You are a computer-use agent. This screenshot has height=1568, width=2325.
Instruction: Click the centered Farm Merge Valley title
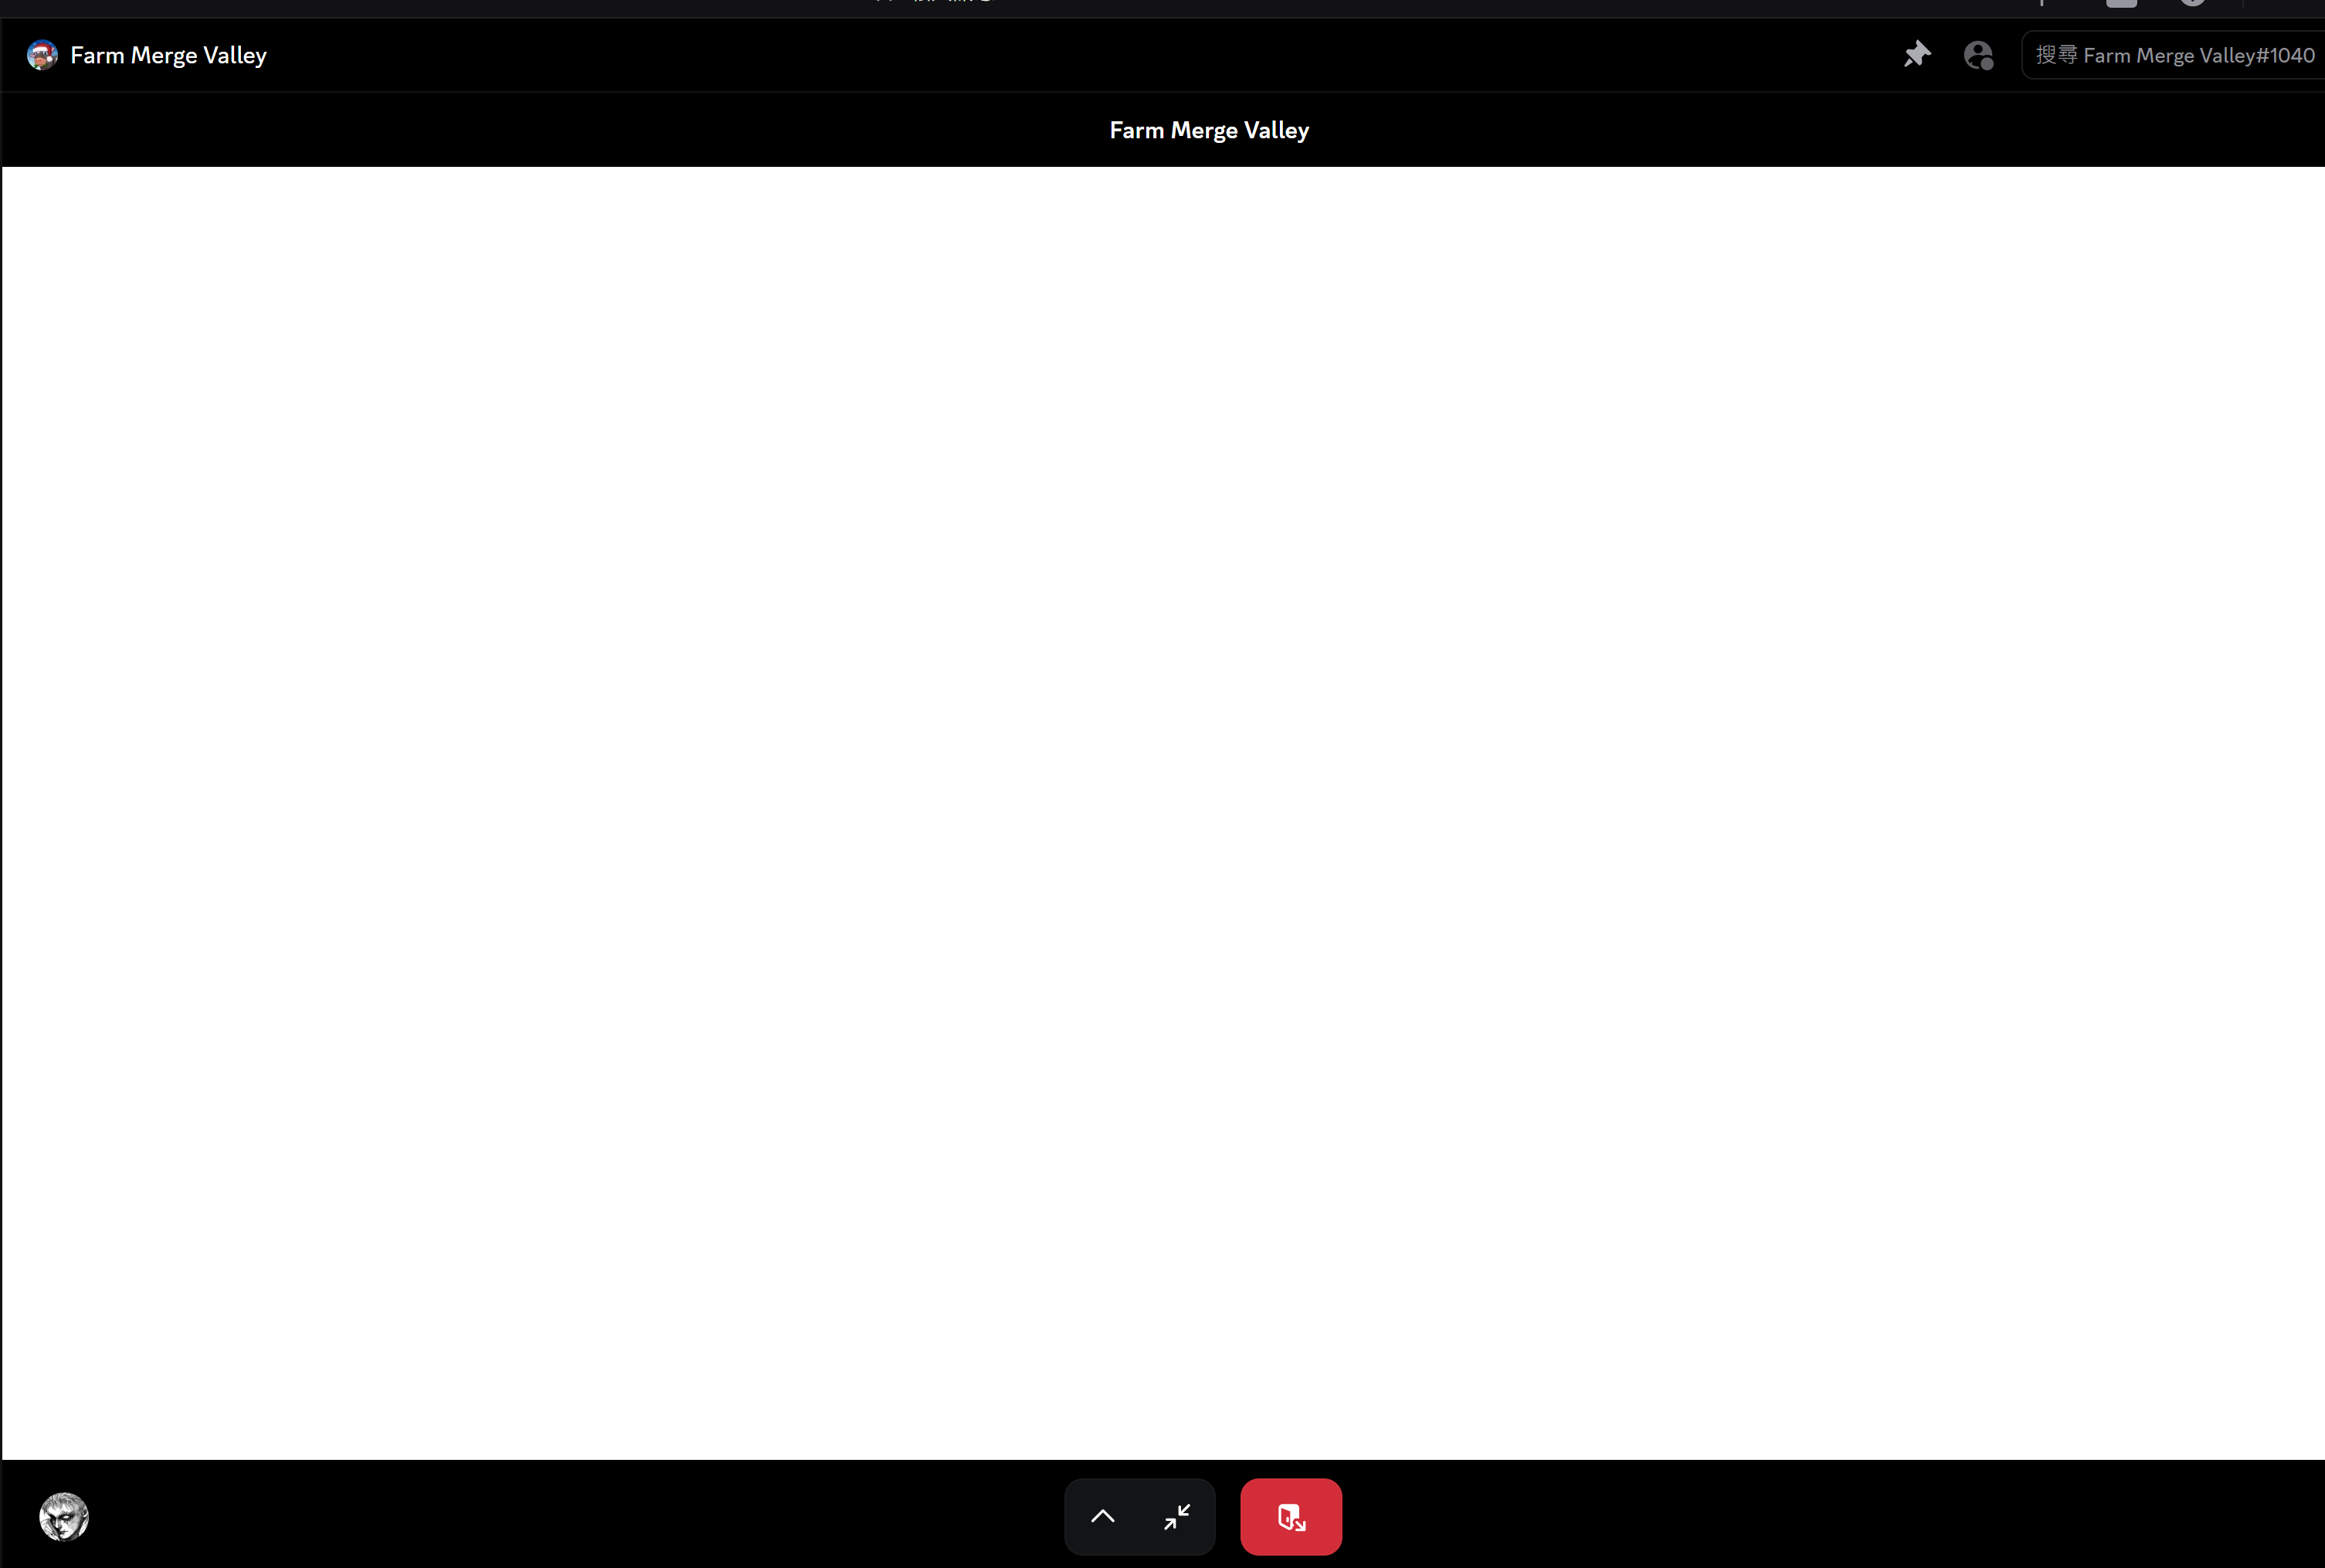pos(1208,130)
